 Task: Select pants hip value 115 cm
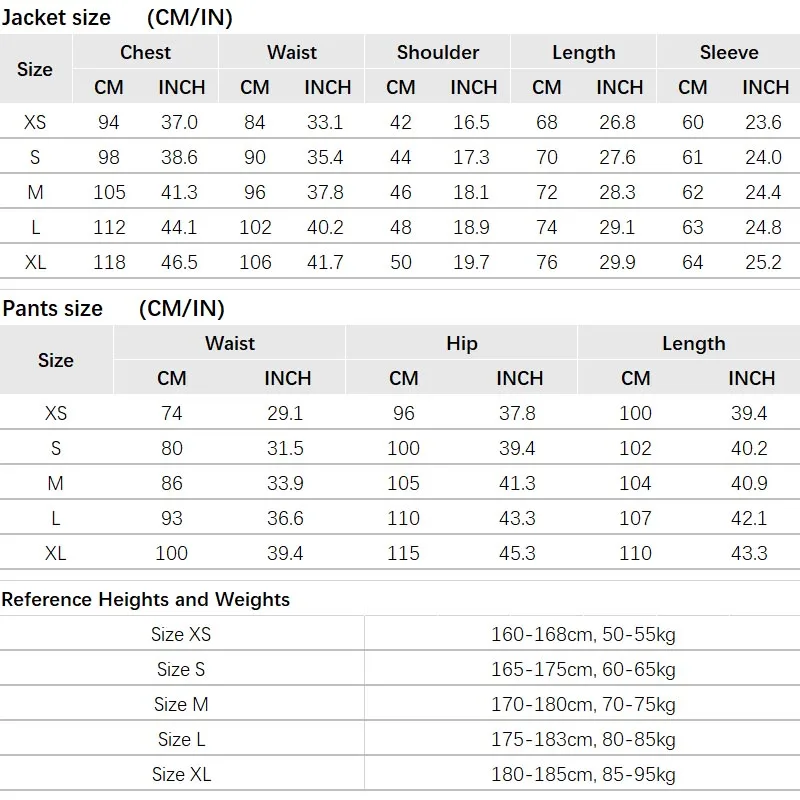click(404, 553)
